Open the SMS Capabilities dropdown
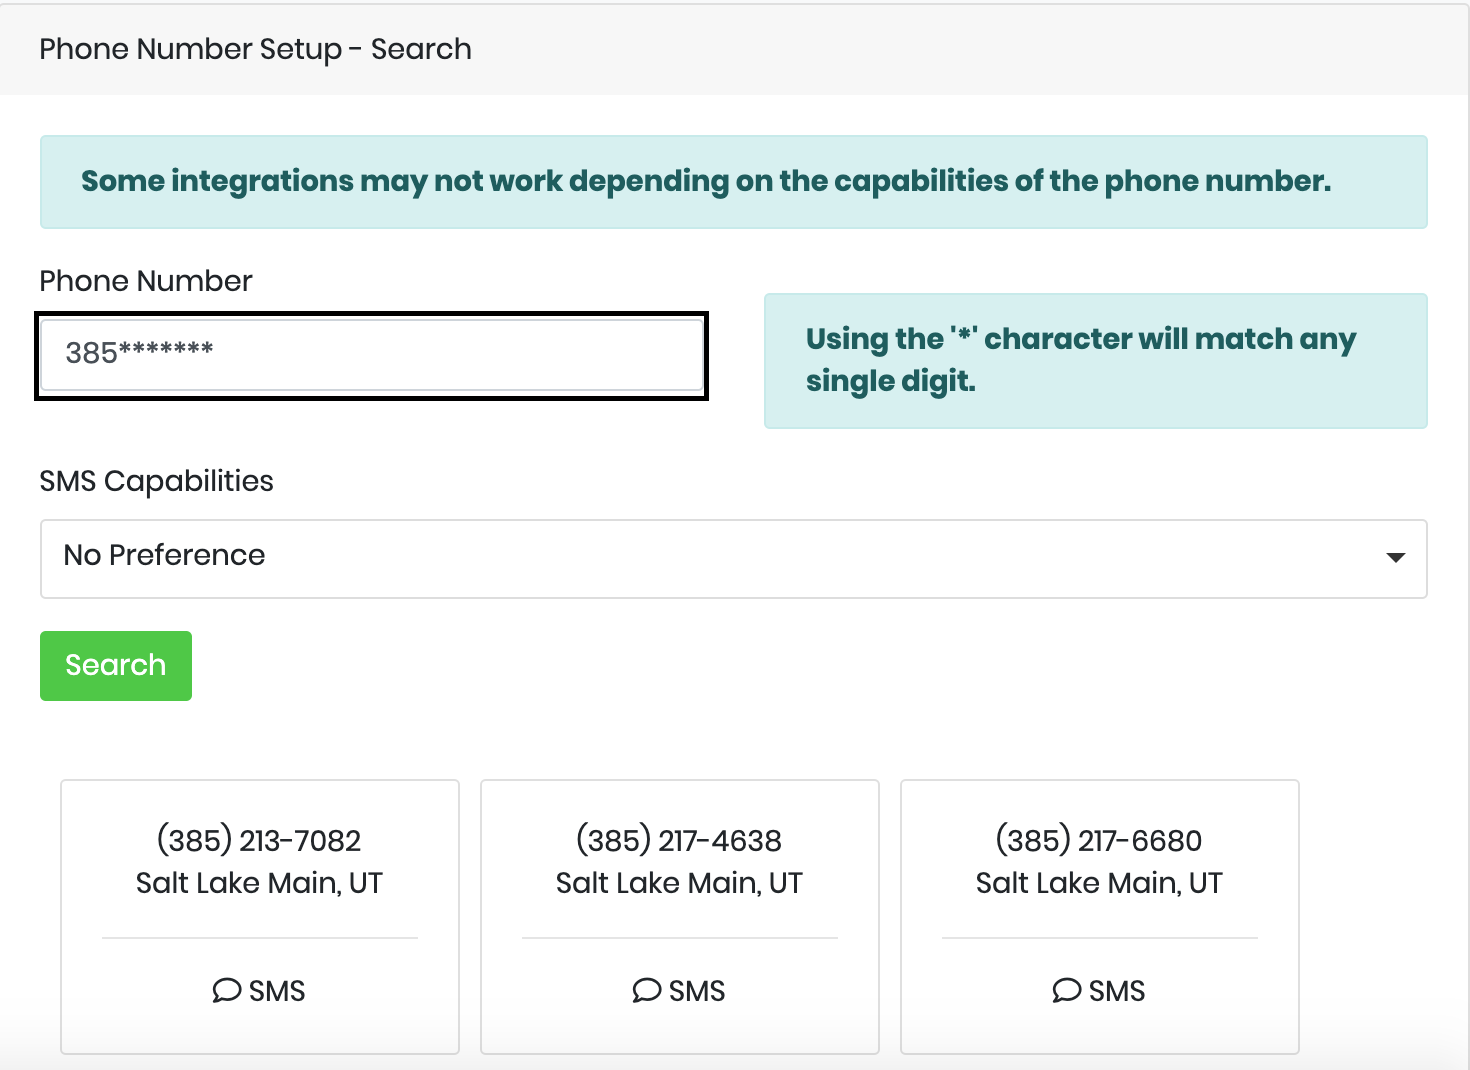This screenshot has height=1070, width=1470. coord(733,558)
